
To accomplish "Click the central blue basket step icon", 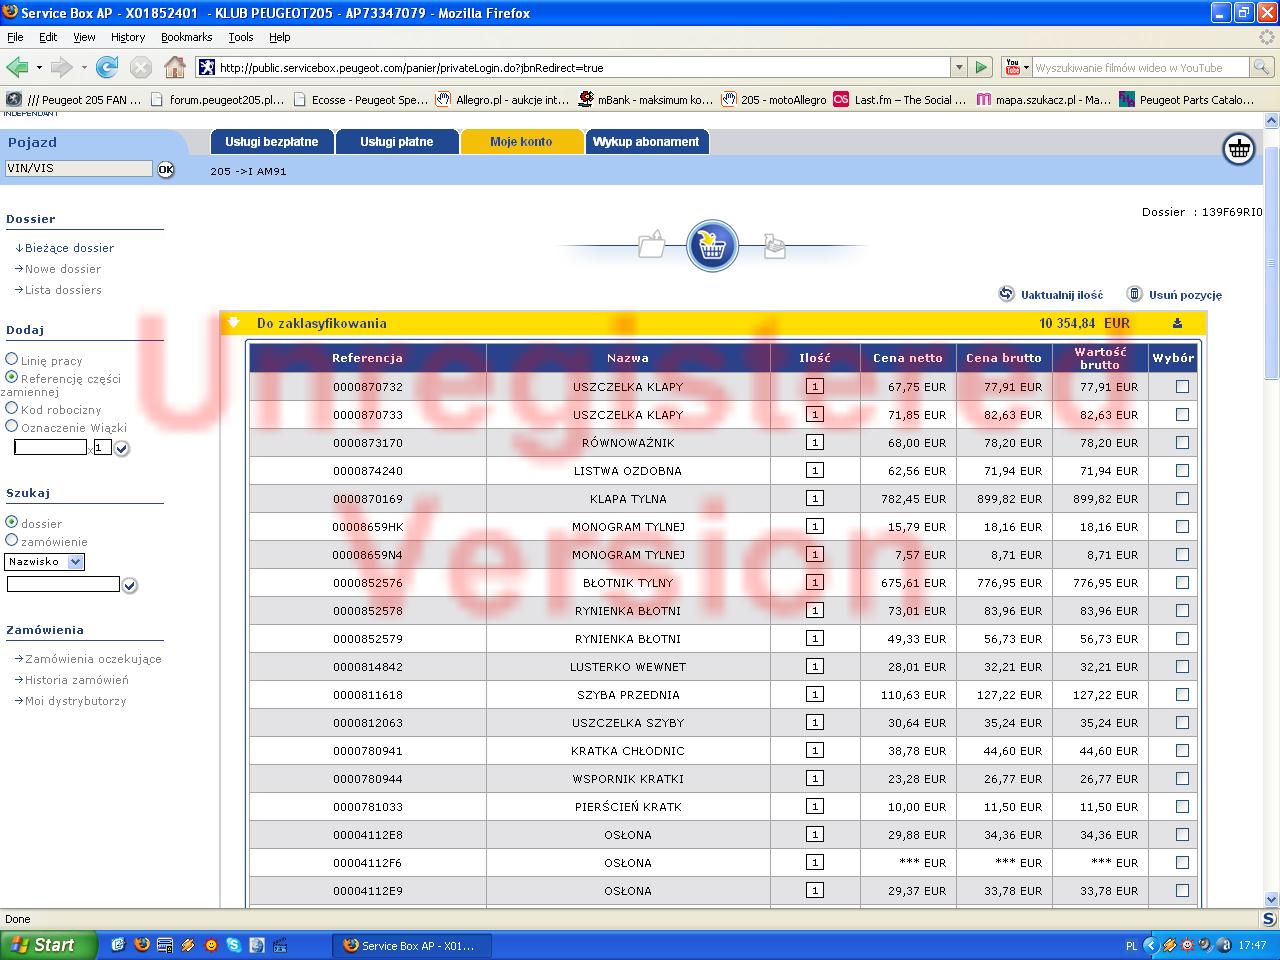I will point(712,245).
